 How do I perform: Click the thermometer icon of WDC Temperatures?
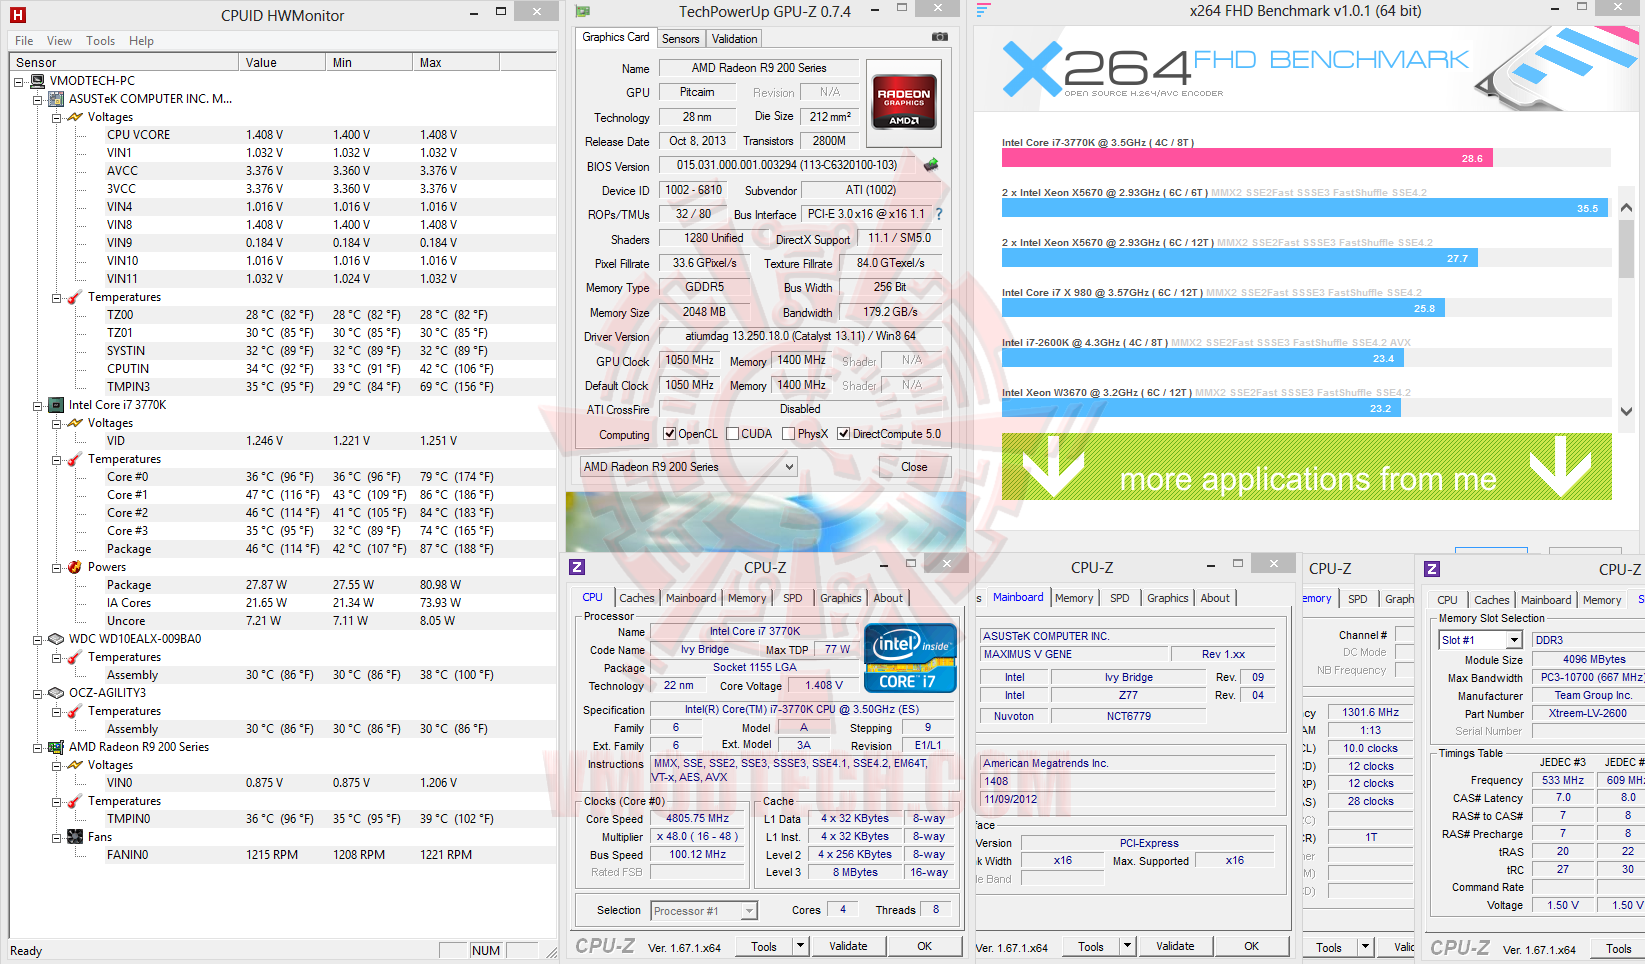(x=75, y=657)
